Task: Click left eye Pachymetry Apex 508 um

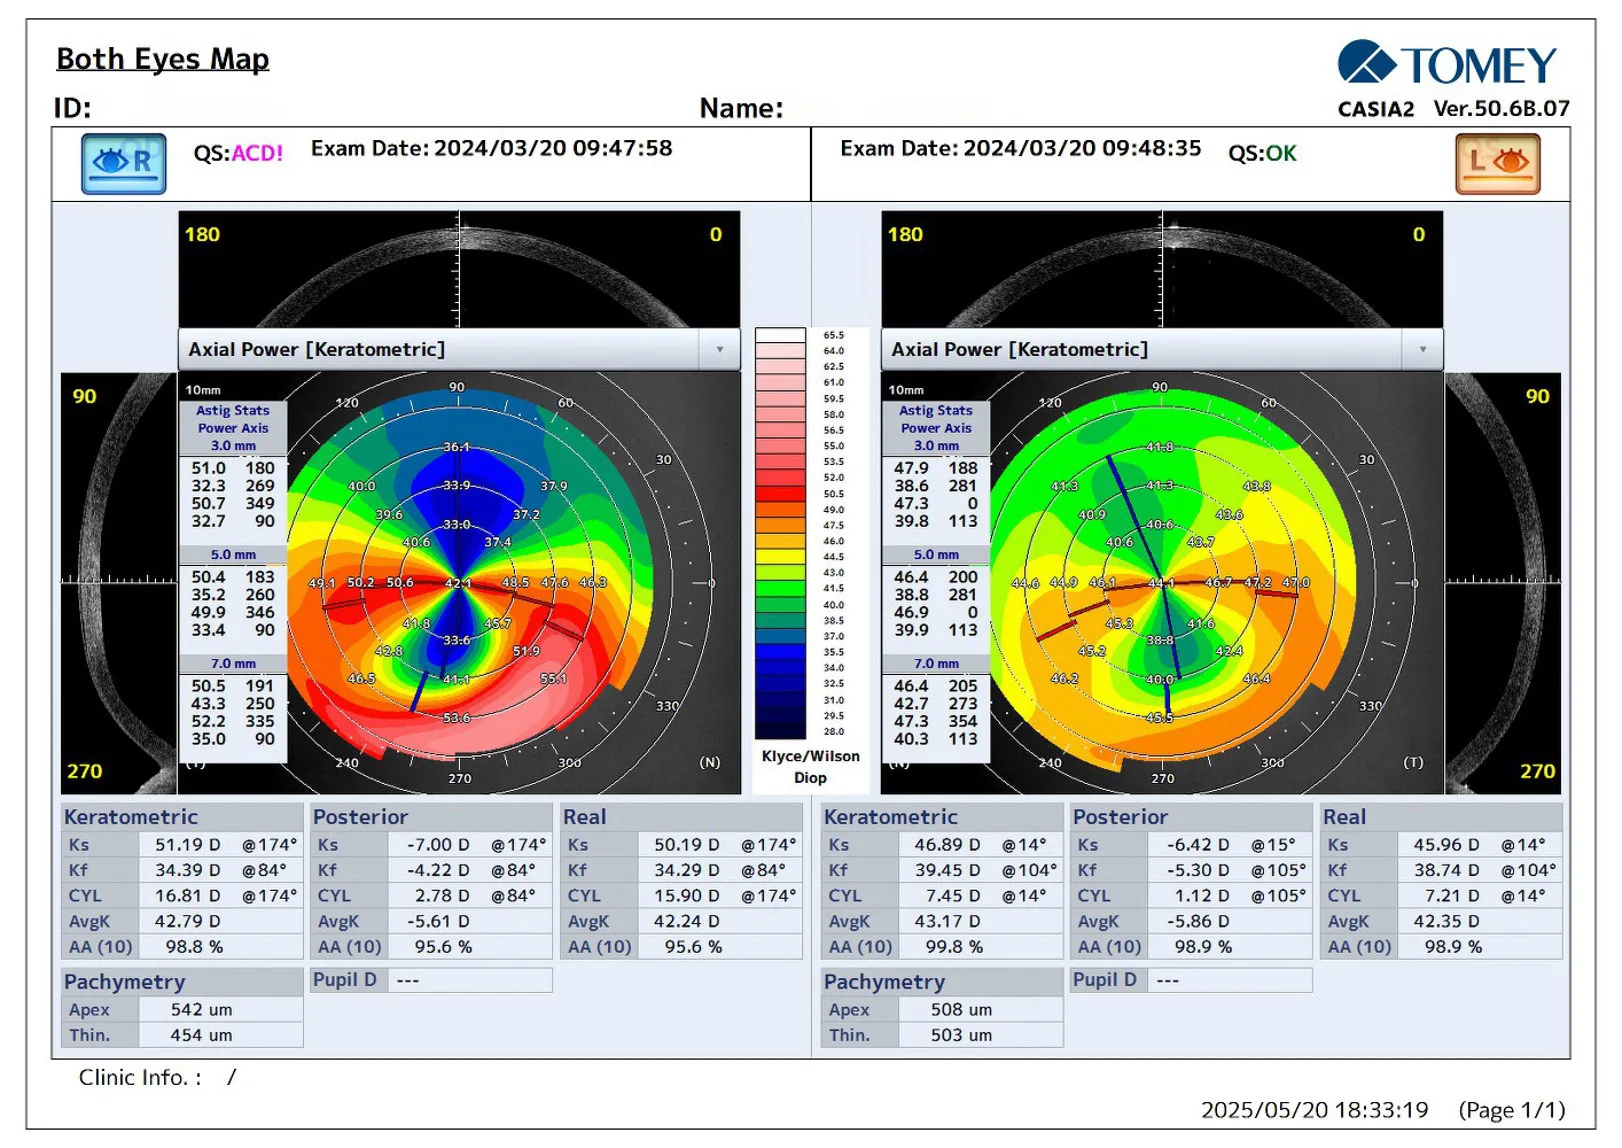Action: [961, 1010]
